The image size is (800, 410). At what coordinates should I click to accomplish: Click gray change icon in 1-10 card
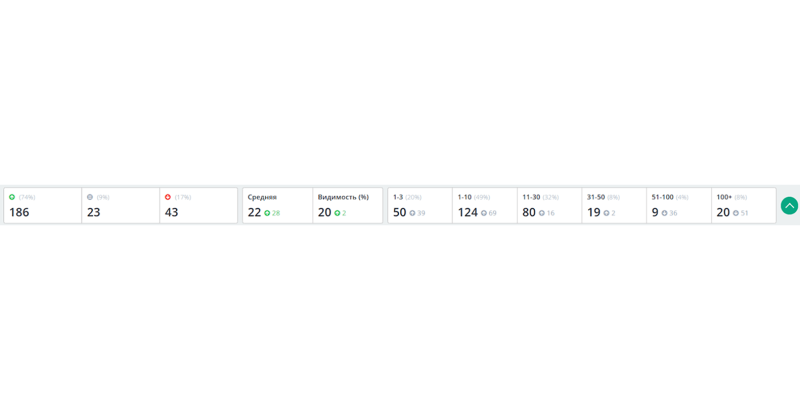(484, 213)
